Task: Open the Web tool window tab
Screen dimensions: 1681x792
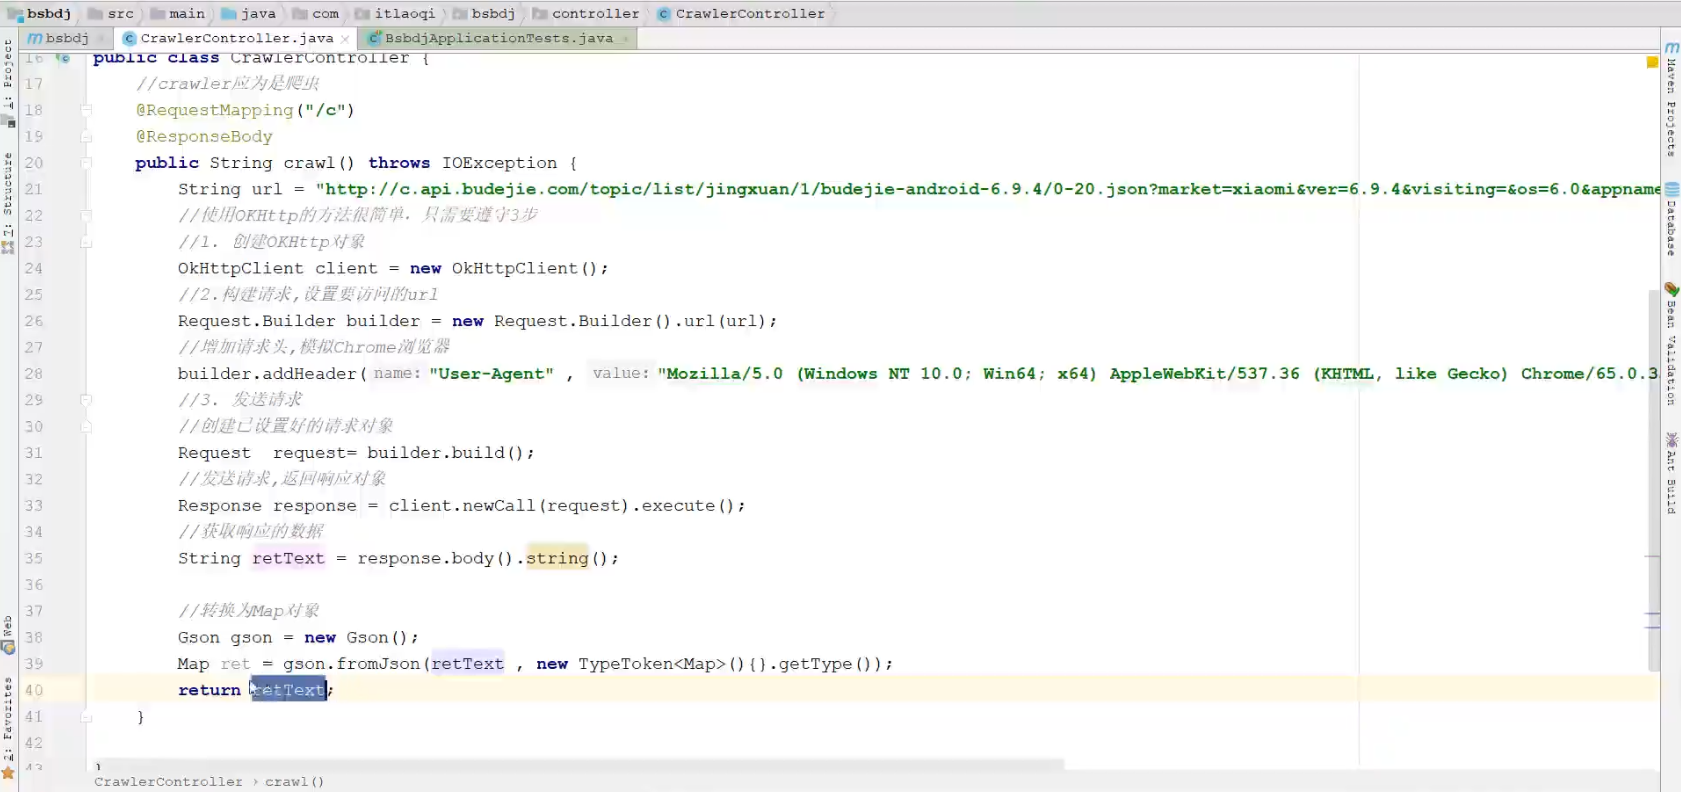Action: point(8,636)
